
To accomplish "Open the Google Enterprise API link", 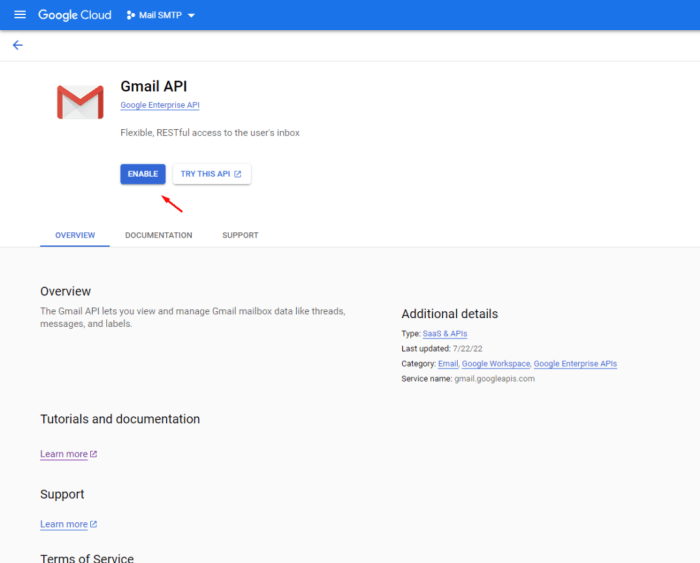I will pyautogui.click(x=160, y=105).
